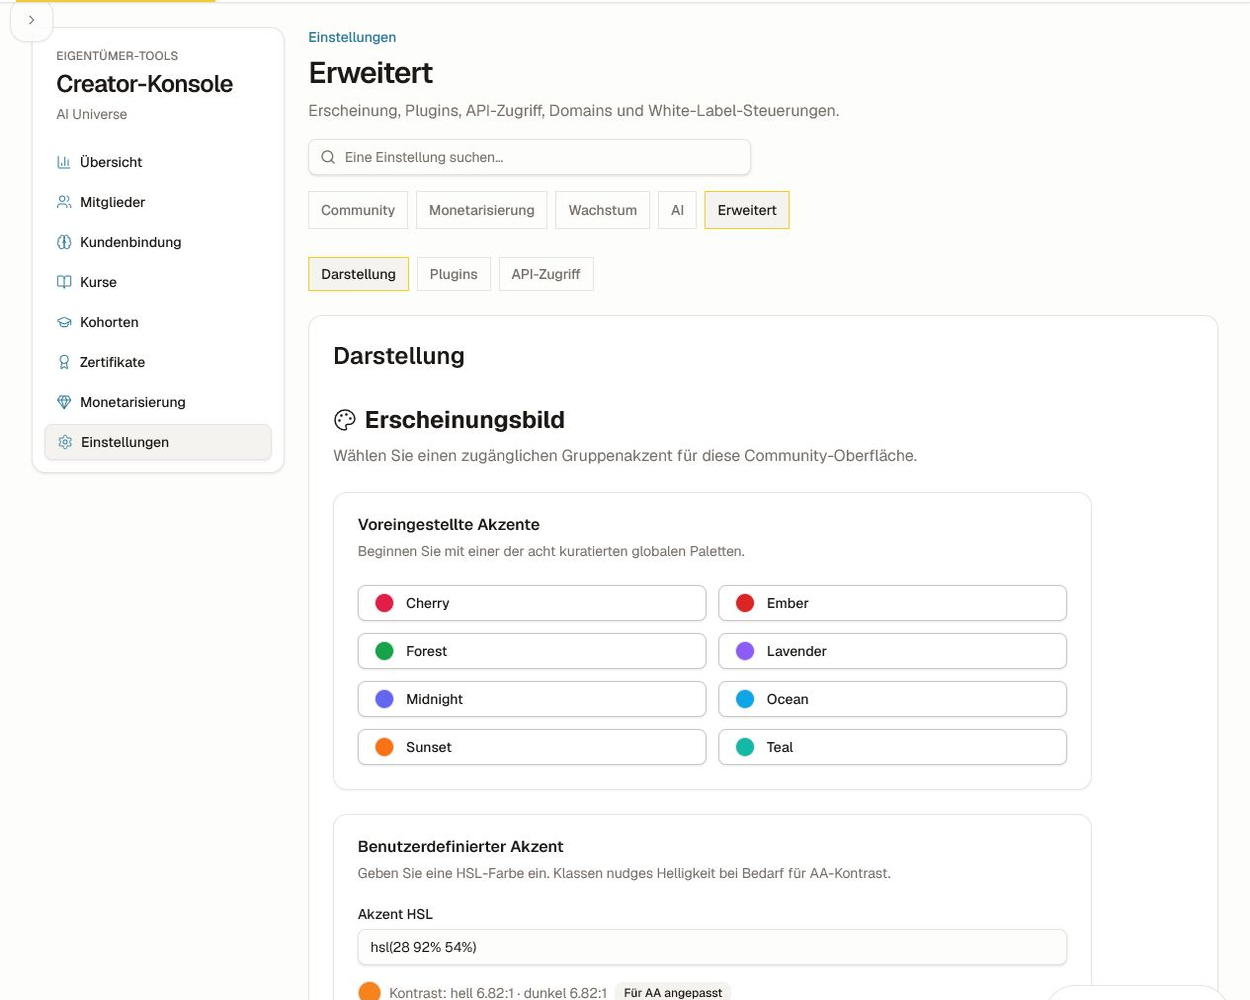Viewport: 1250px width, 1000px height.
Task: Follow the Einstellungen breadcrumb link
Action: tap(352, 37)
